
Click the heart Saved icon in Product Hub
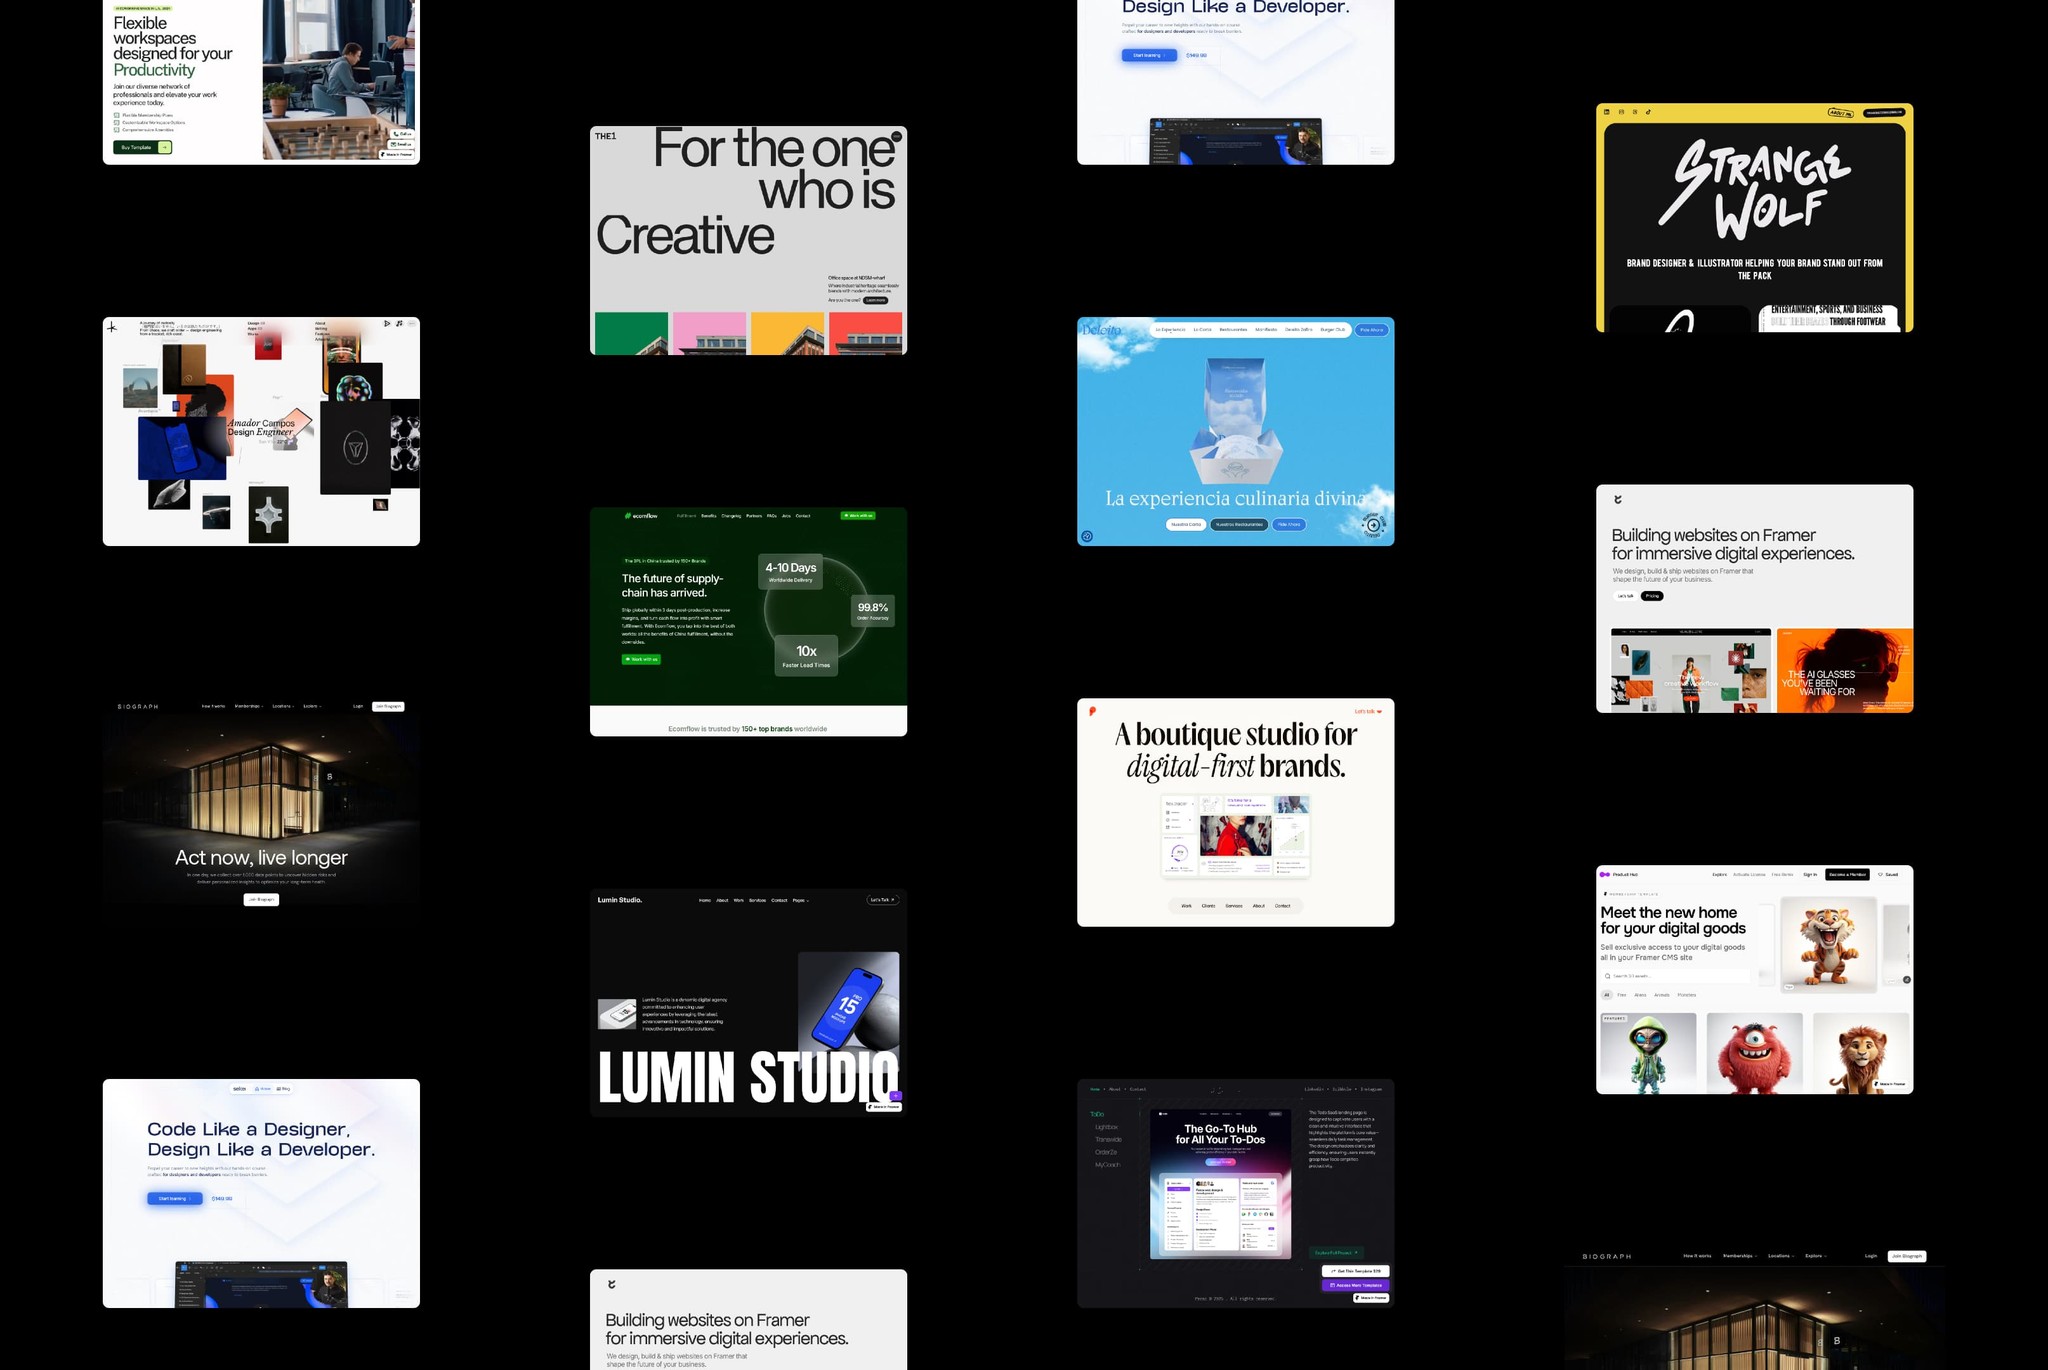pos(1880,874)
